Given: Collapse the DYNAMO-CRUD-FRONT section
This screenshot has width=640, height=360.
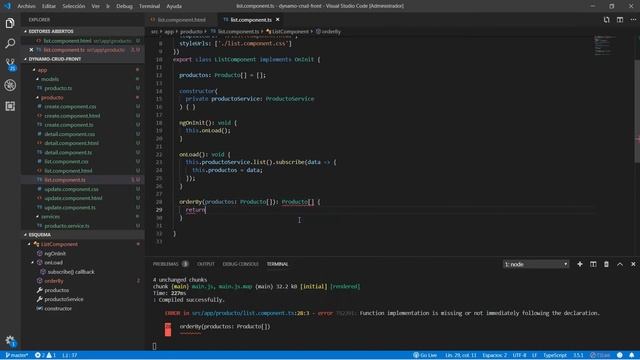Looking at the screenshot, I should (25, 59).
